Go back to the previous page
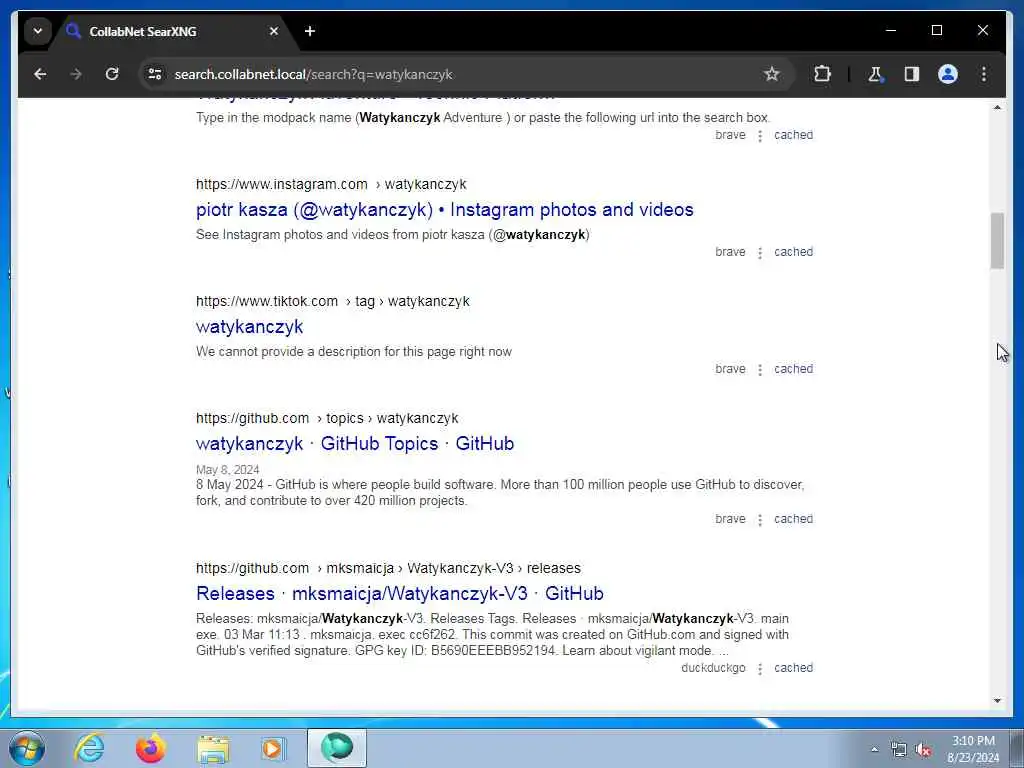The image size is (1024, 768). 40,74
